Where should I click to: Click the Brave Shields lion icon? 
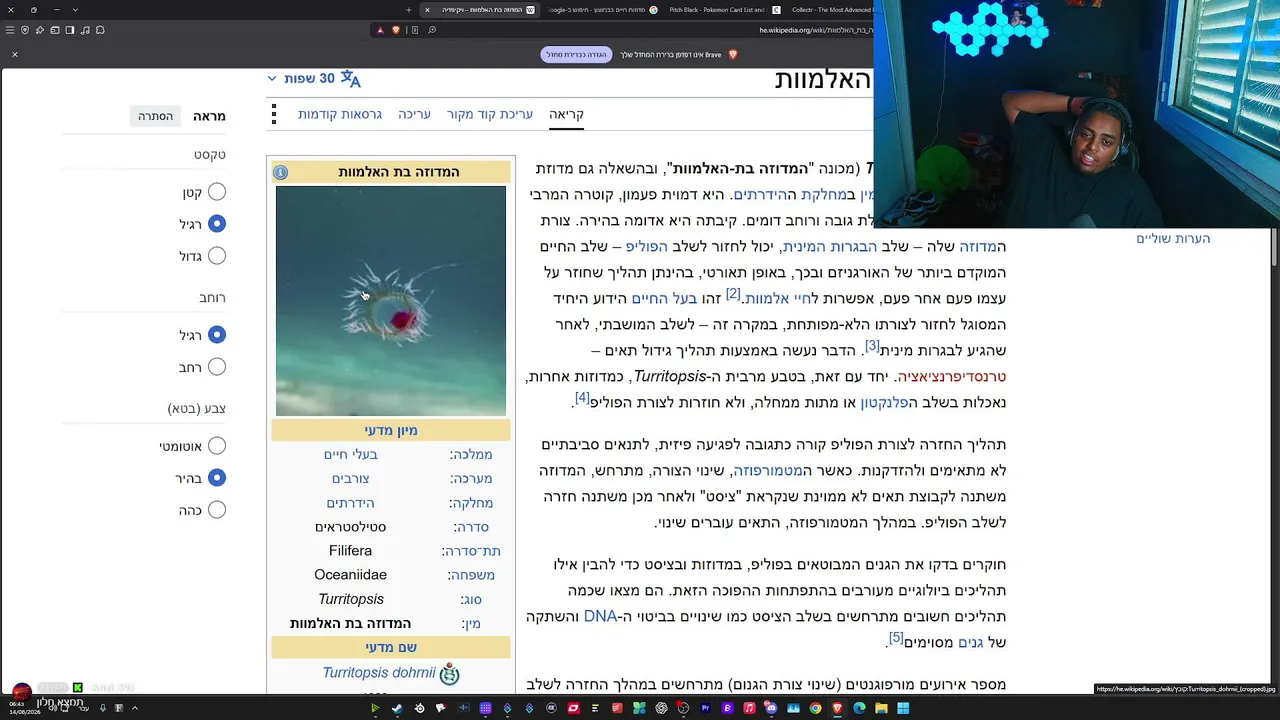click(x=396, y=30)
